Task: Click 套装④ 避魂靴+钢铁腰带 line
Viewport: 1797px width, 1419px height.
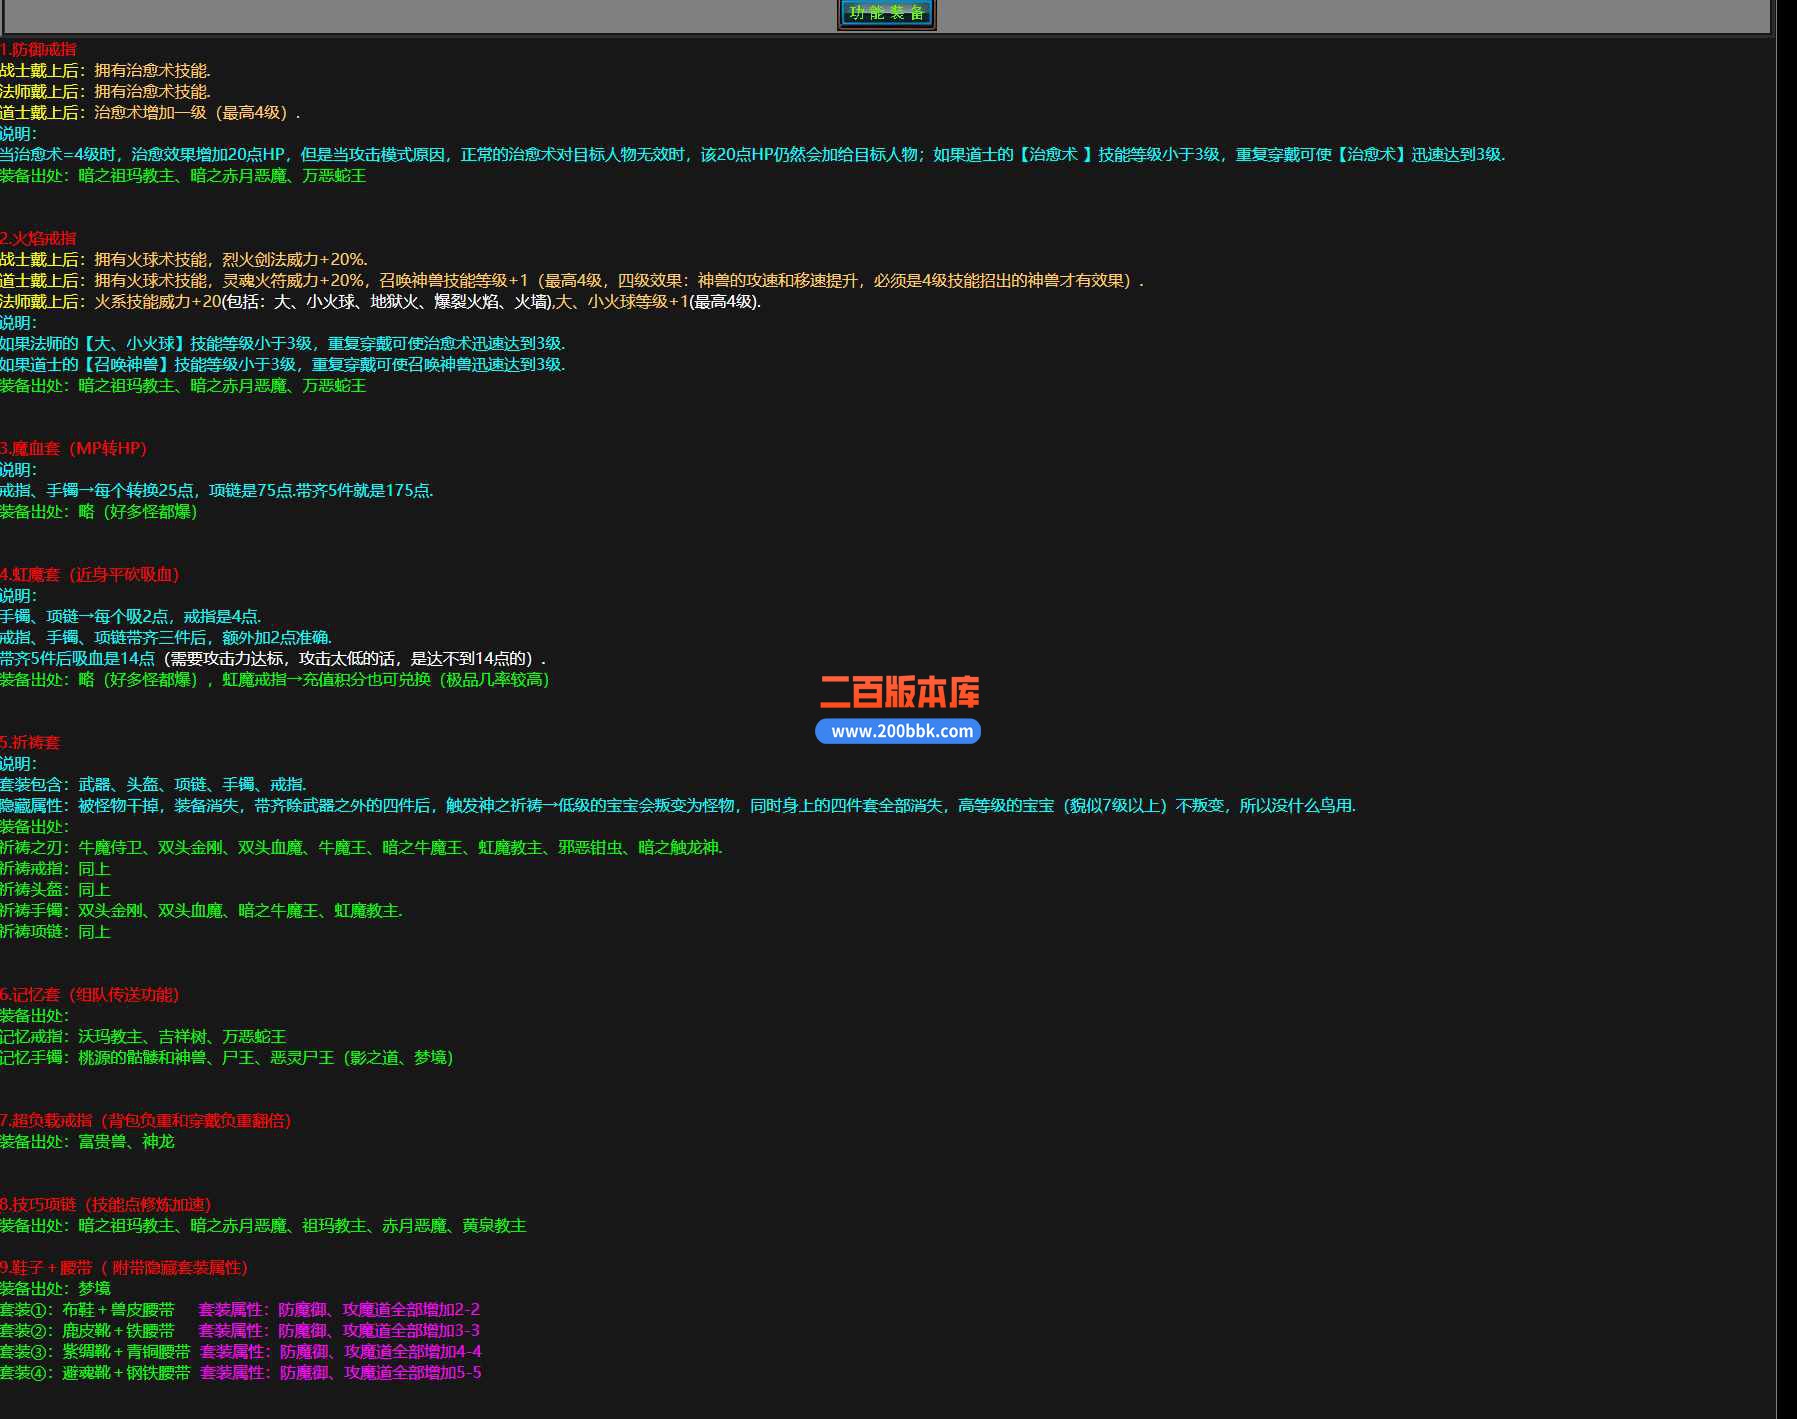Action: tap(241, 1372)
